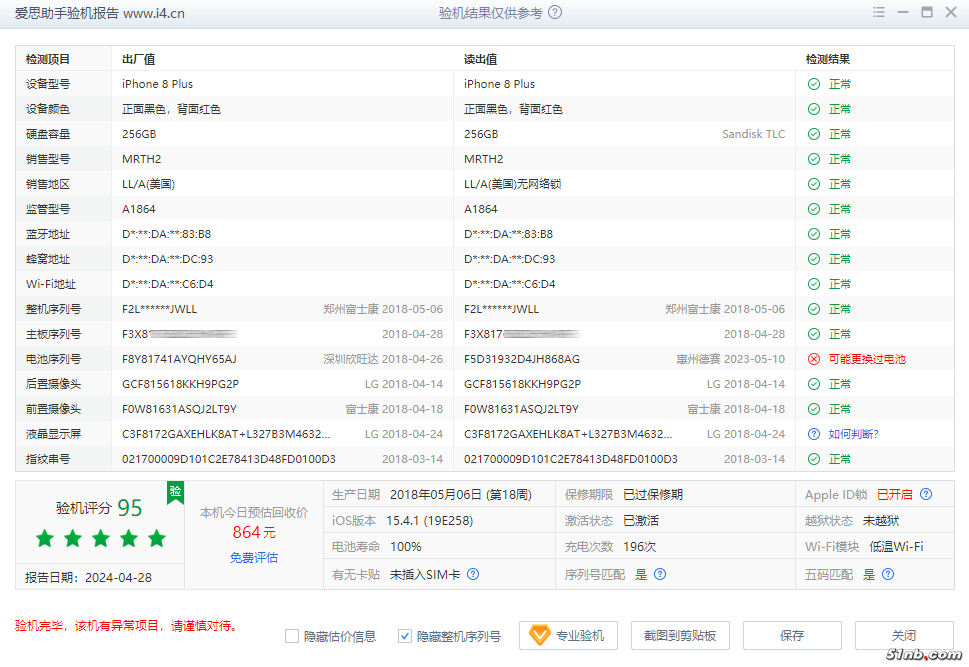Click the help icon next to Apple ID锁 已开启
The width and height of the screenshot is (969, 667).
click(x=926, y=495)
